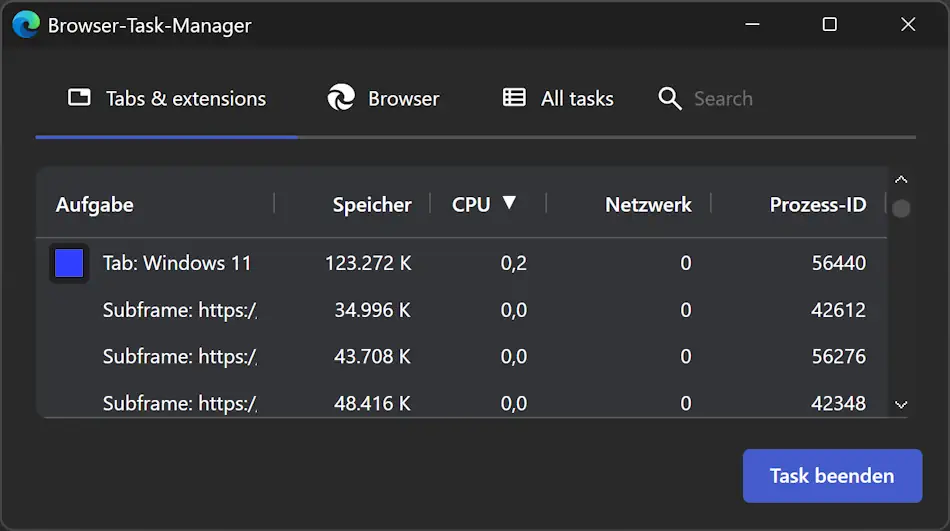Select Subframe row with process ID 56276

[x=462, y=356]
